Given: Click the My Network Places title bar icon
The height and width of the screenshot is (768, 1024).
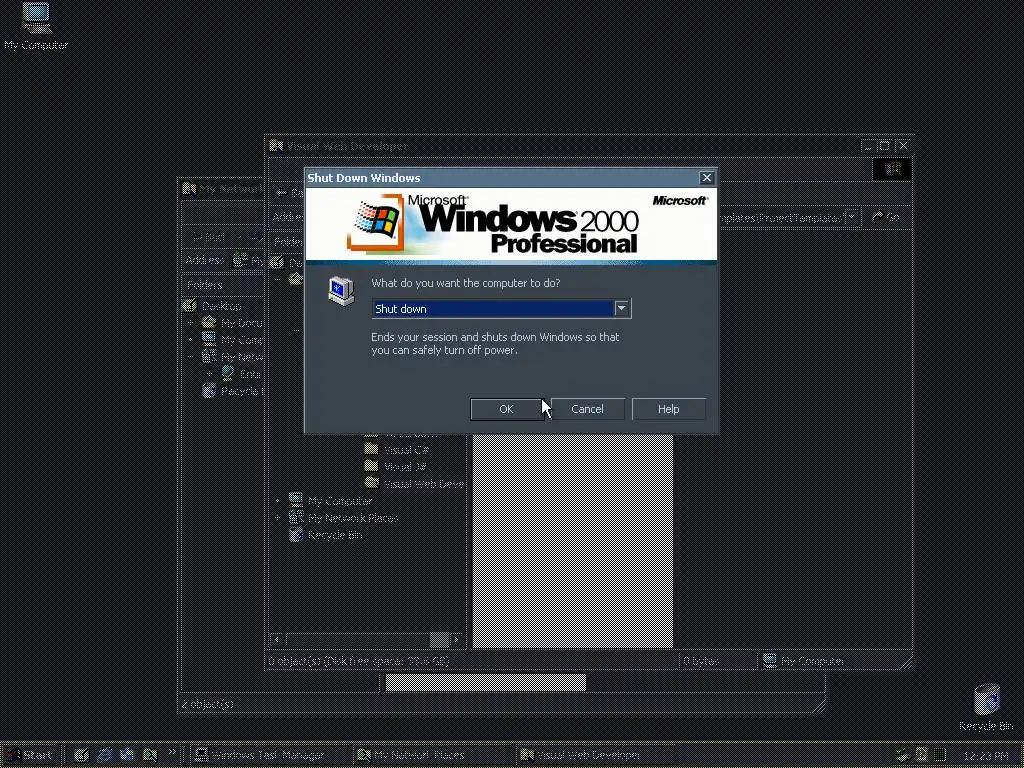Looking at the screenshot, I should click(x=189, y=189).
